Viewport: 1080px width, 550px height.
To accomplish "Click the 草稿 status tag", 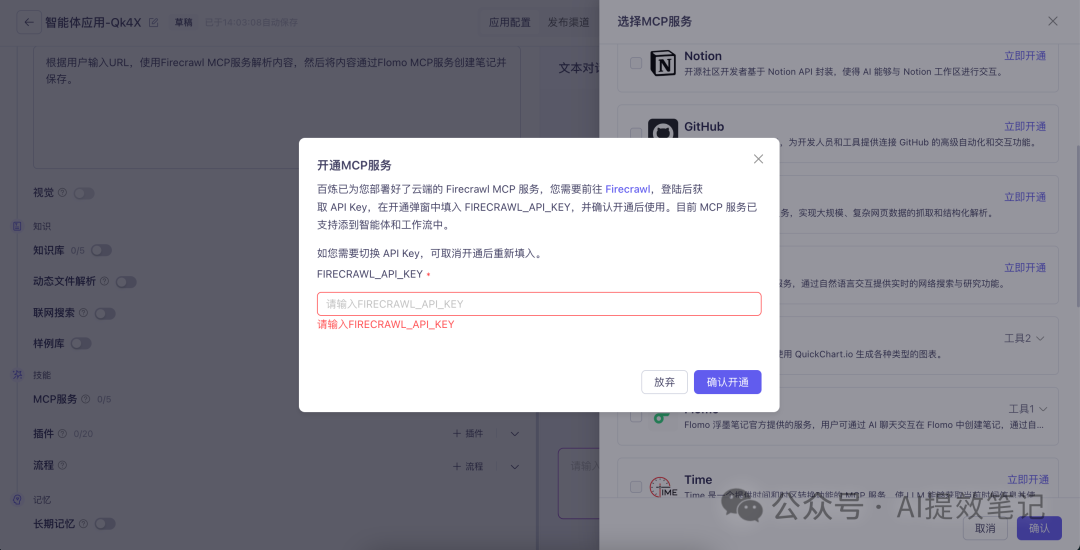I will click(x=183, y=22).
